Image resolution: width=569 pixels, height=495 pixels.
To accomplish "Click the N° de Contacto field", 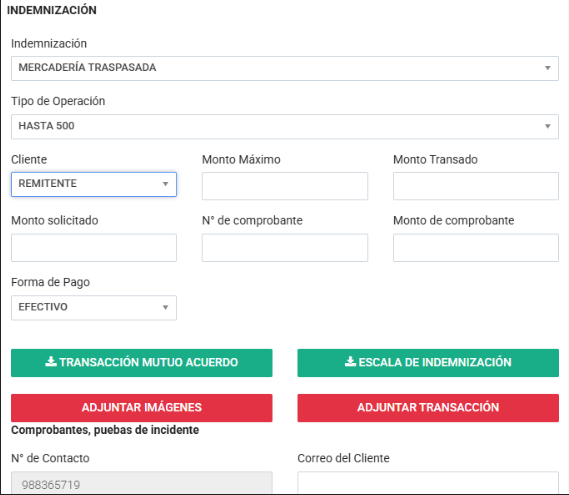I will pos(142,483).
